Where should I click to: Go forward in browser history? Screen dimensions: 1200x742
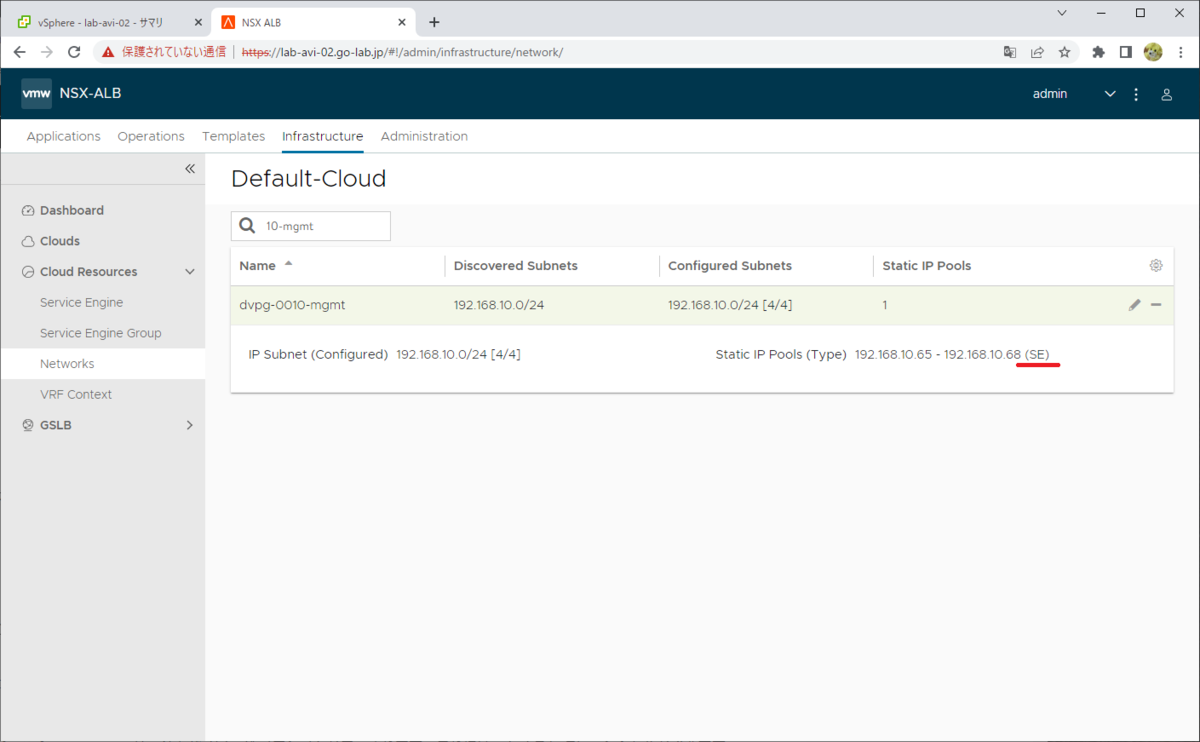[x=47, y=52]
